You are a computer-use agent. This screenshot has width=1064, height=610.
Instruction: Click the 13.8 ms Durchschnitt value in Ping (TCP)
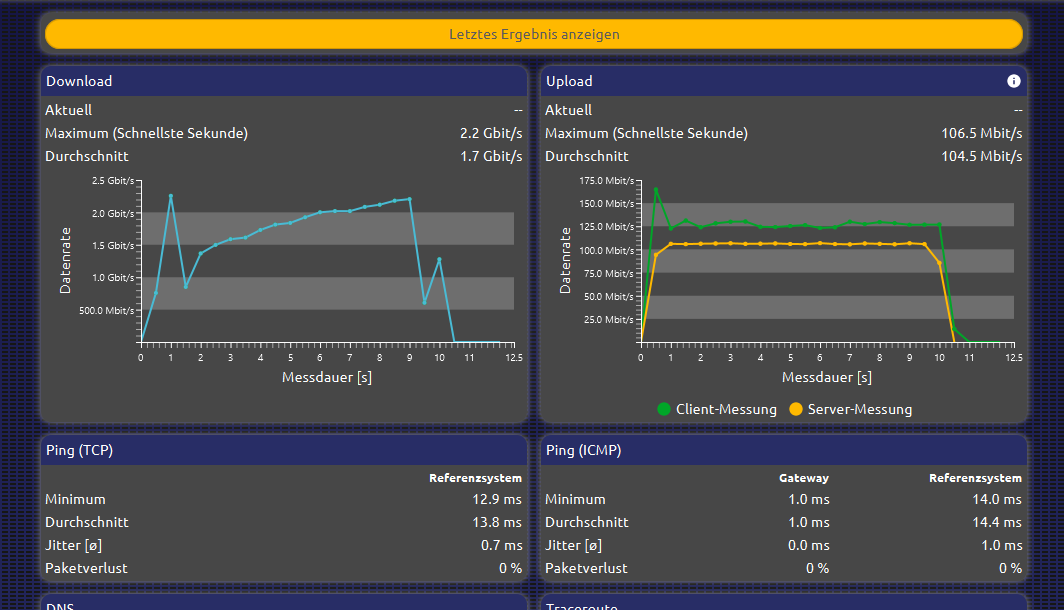click(499, 522)
